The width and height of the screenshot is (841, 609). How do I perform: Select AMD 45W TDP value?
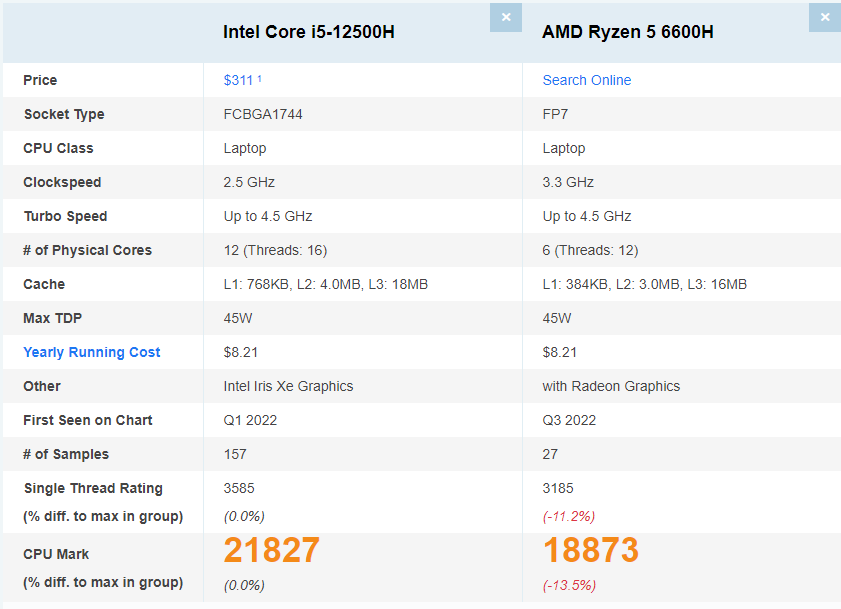pos(557,319)
